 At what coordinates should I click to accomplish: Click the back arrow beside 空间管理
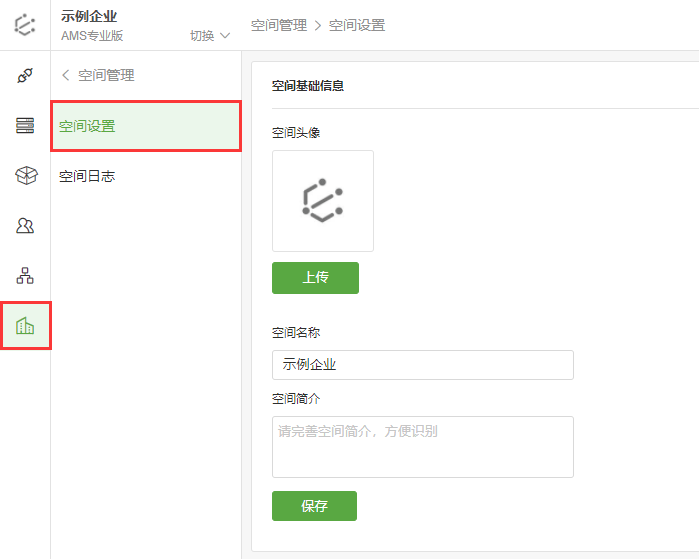coord(66,75)
